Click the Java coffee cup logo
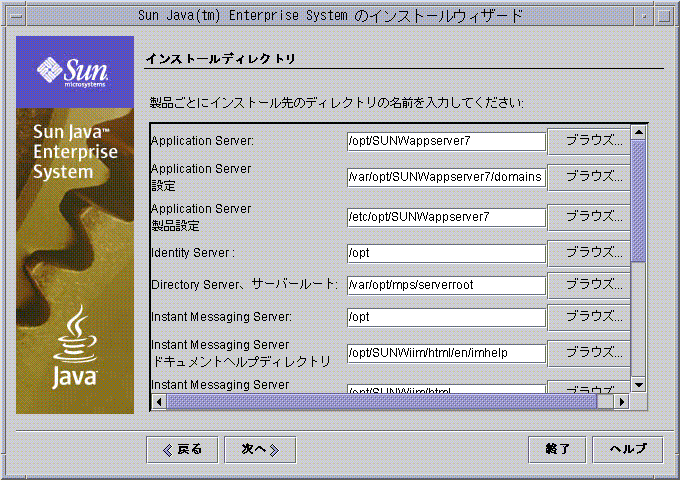This screenshot has width=680, height=480. 75,346
